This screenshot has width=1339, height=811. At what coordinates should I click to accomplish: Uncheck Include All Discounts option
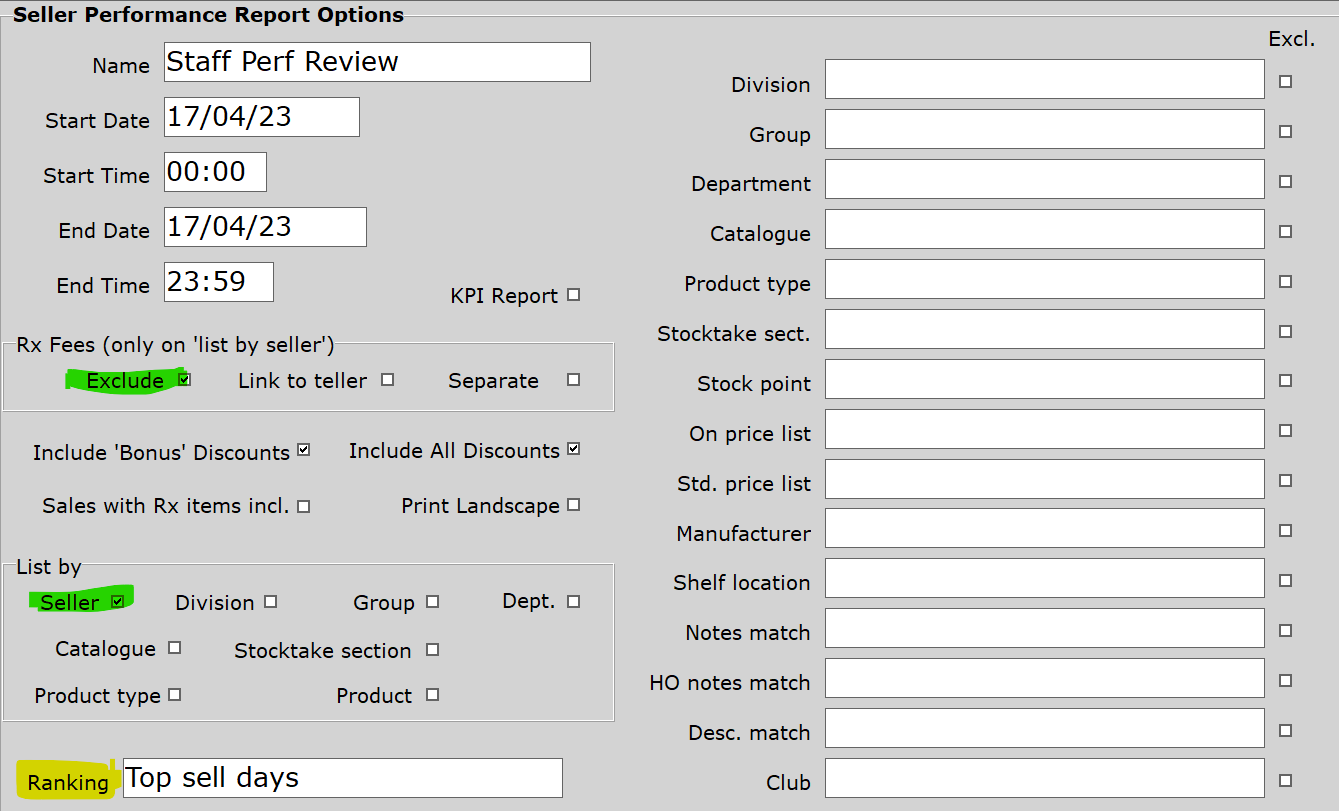573,450
